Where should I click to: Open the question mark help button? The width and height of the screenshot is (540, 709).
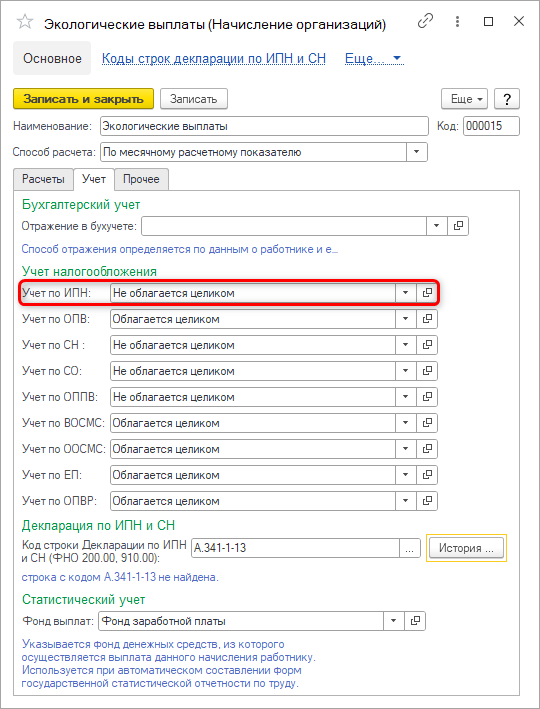(x=507, y=99)
